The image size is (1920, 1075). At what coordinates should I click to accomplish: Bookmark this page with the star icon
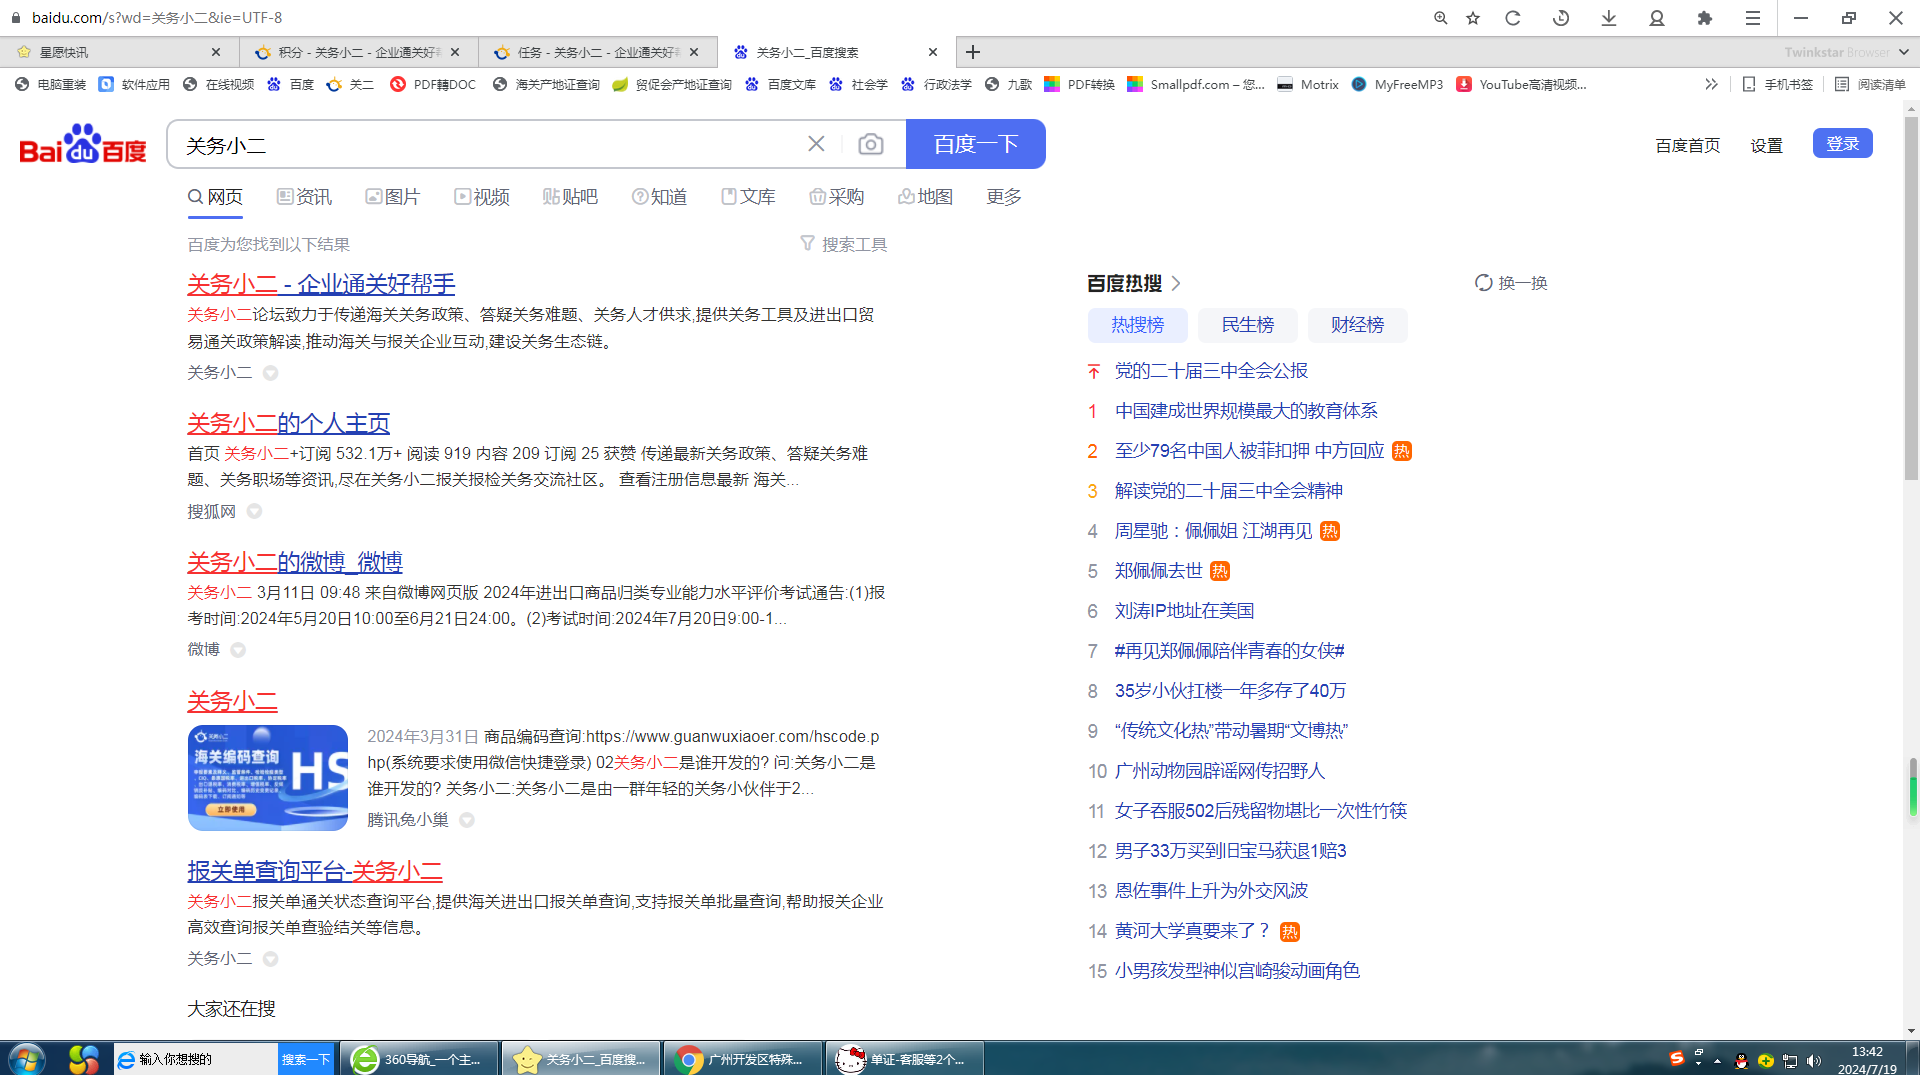coord(1473,18)
